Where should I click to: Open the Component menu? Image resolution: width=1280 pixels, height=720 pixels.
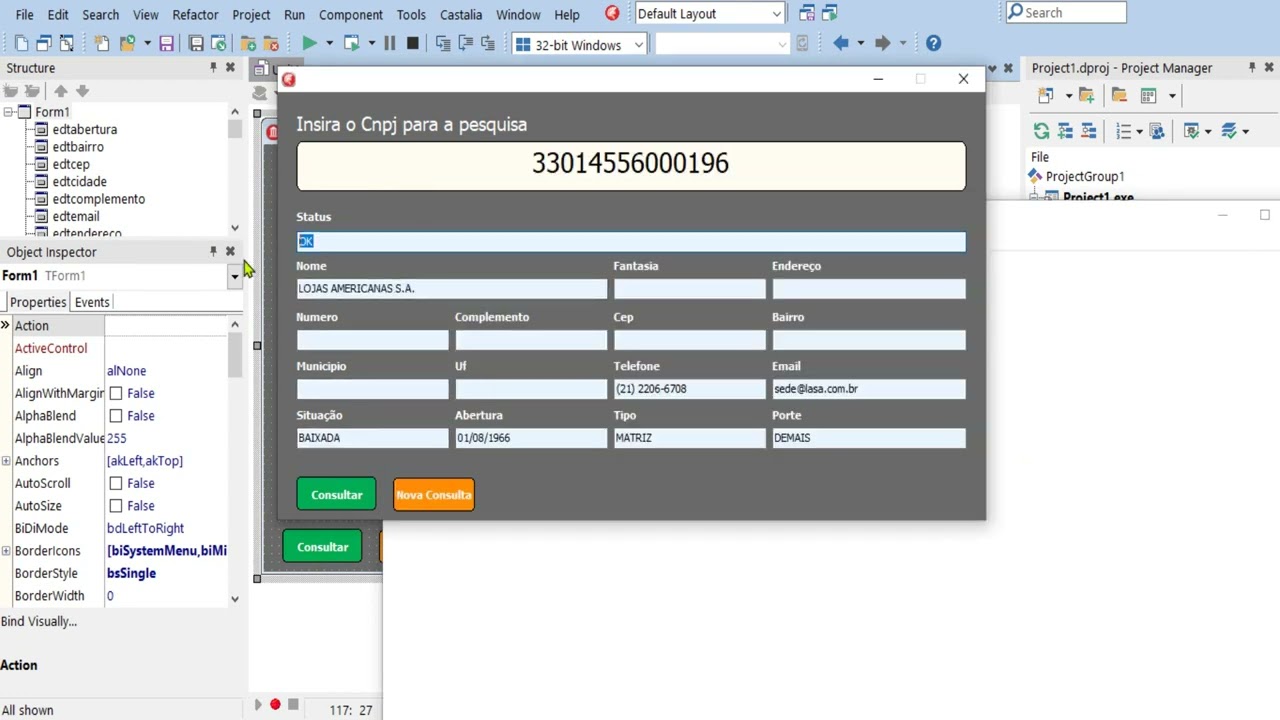click(x=351, y=15)
